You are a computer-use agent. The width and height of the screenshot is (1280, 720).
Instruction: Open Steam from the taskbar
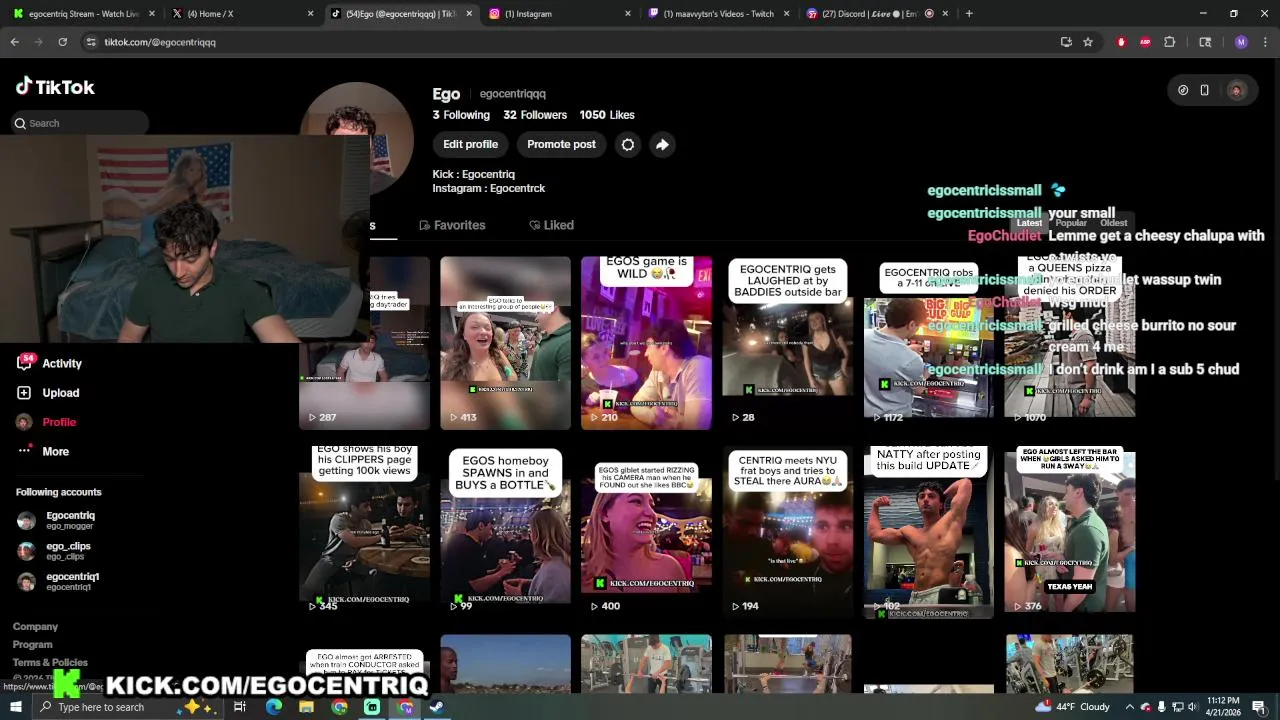click(x=437, y=707)
